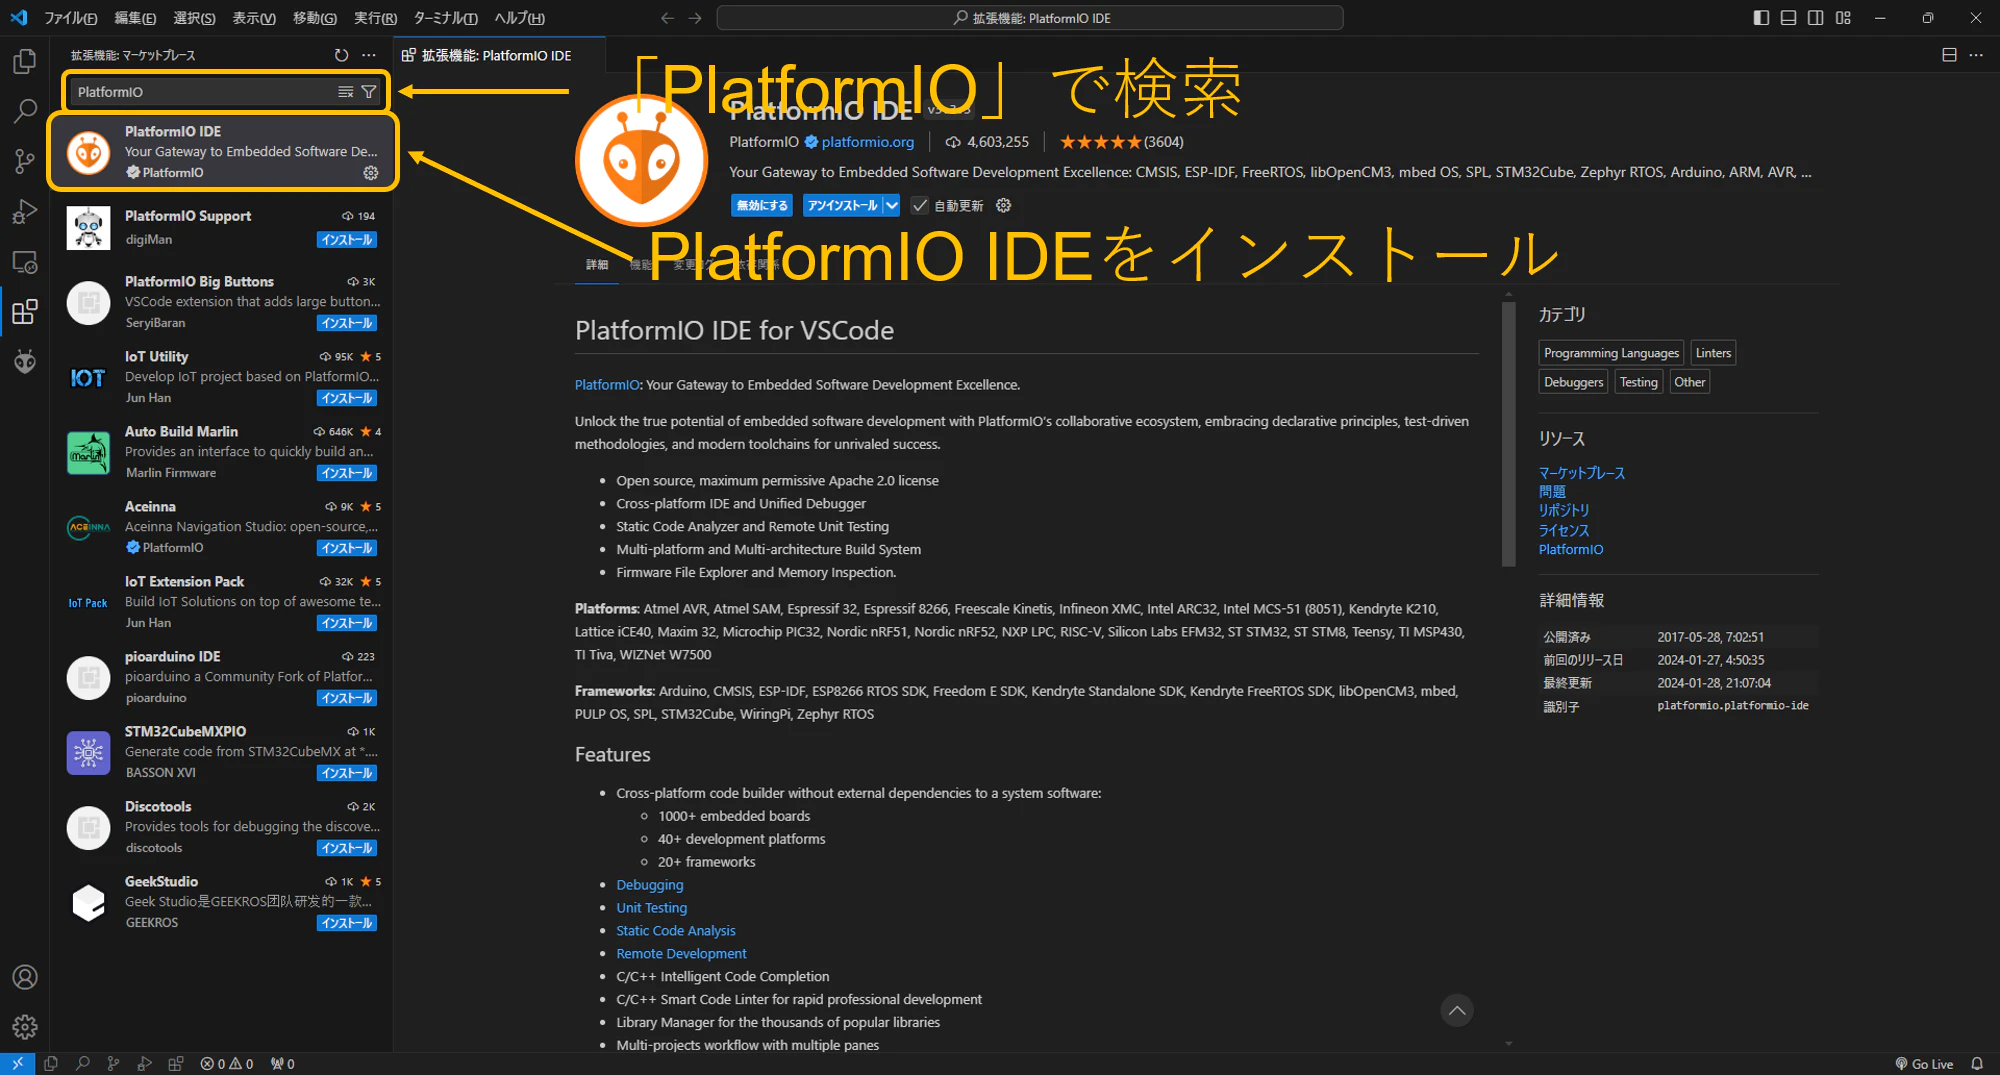Click remote window indicator in status bar
The height and width of the screenshot is (1075, 2000).
17,1064
